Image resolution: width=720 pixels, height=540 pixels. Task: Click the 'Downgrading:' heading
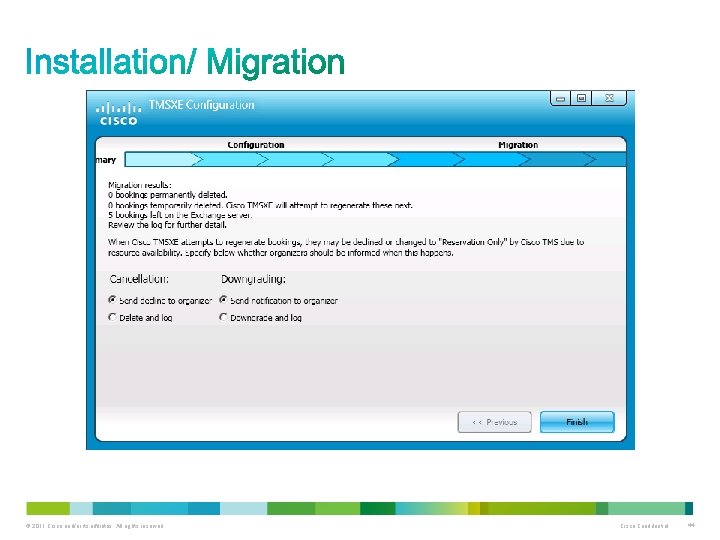[253, 279]
